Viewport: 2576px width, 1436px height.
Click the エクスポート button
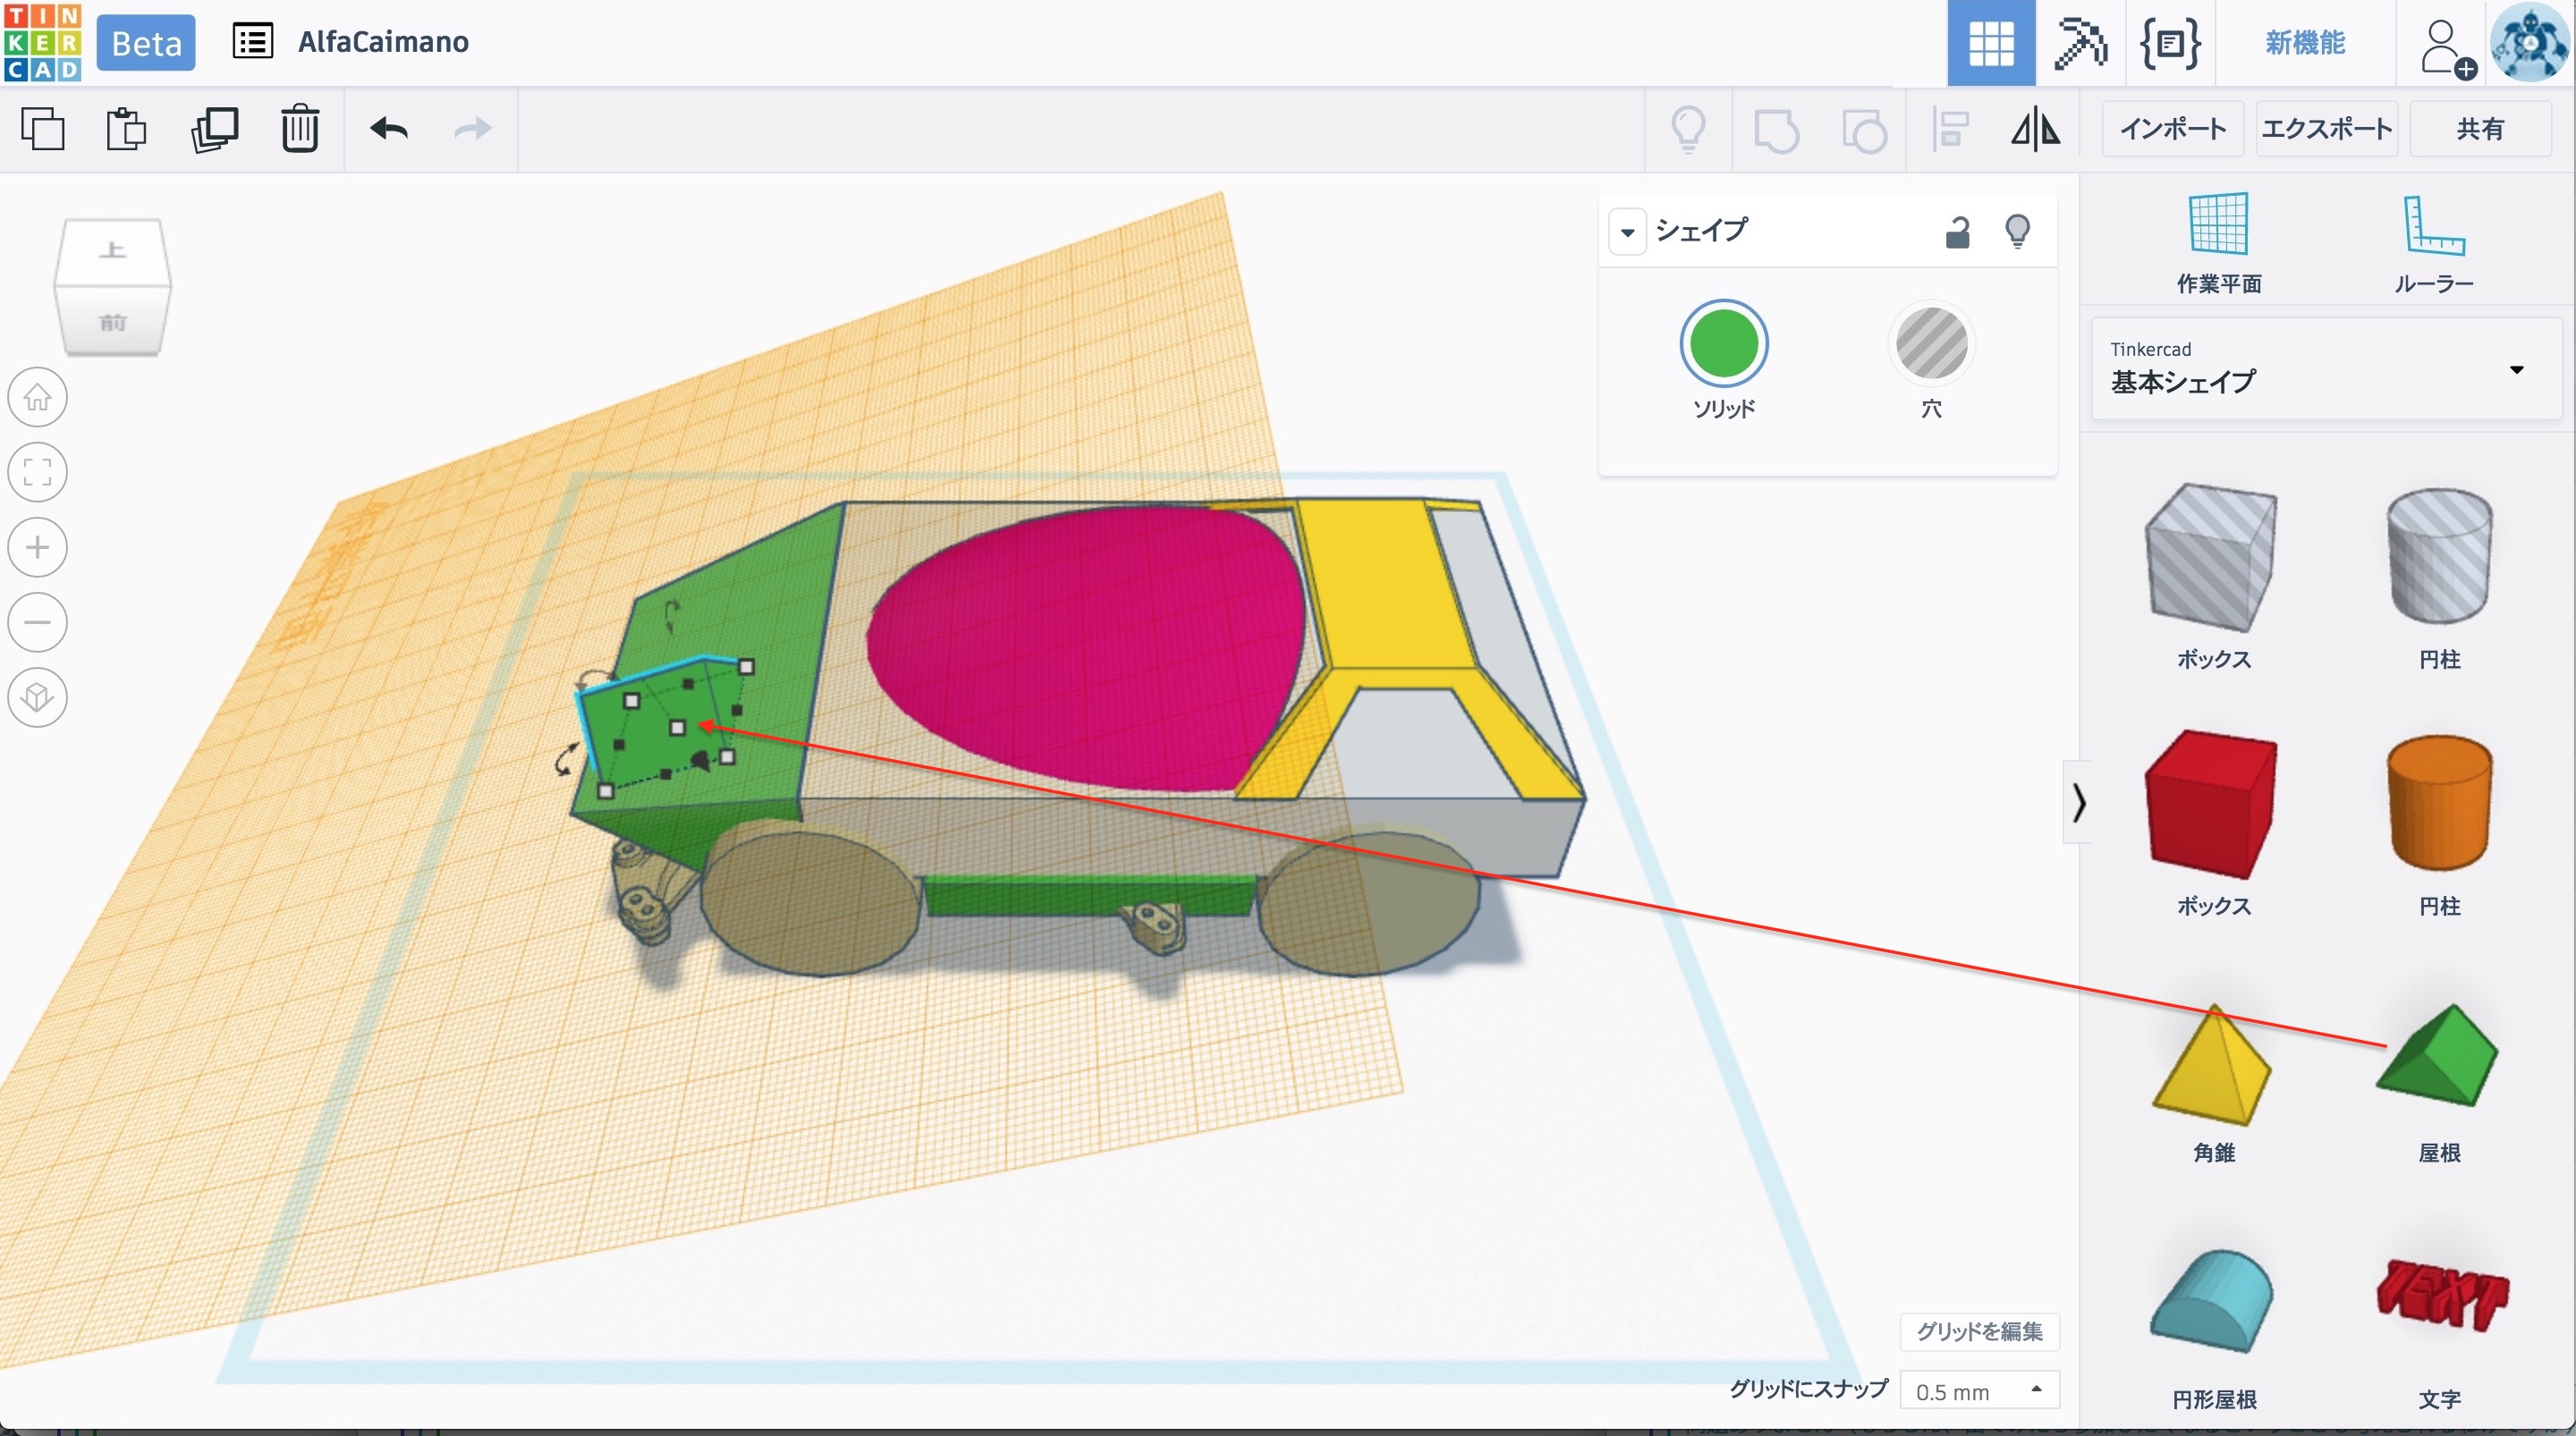[2326, 129]
